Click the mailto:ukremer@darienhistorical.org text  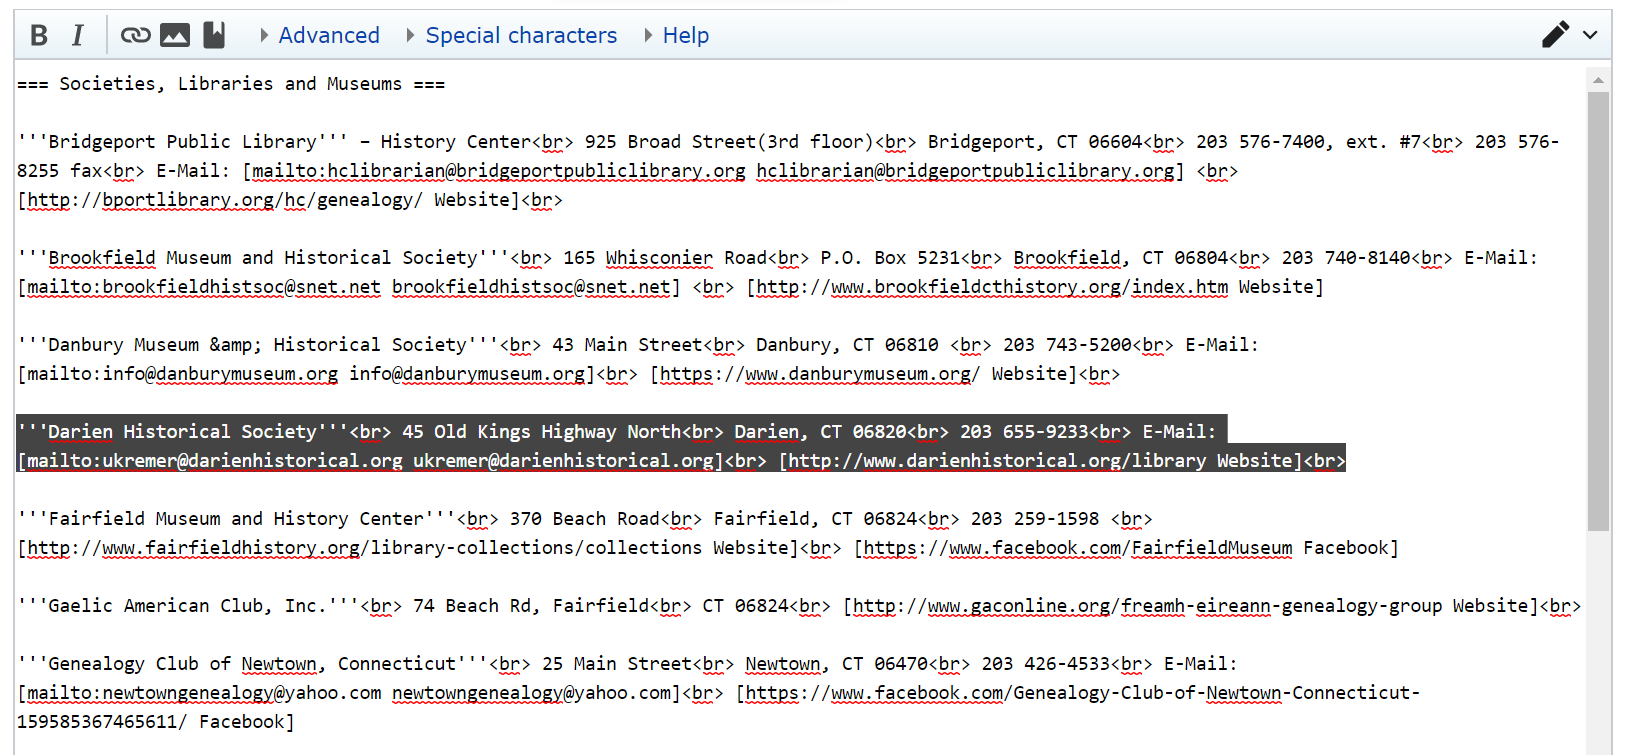coord(215,461)
